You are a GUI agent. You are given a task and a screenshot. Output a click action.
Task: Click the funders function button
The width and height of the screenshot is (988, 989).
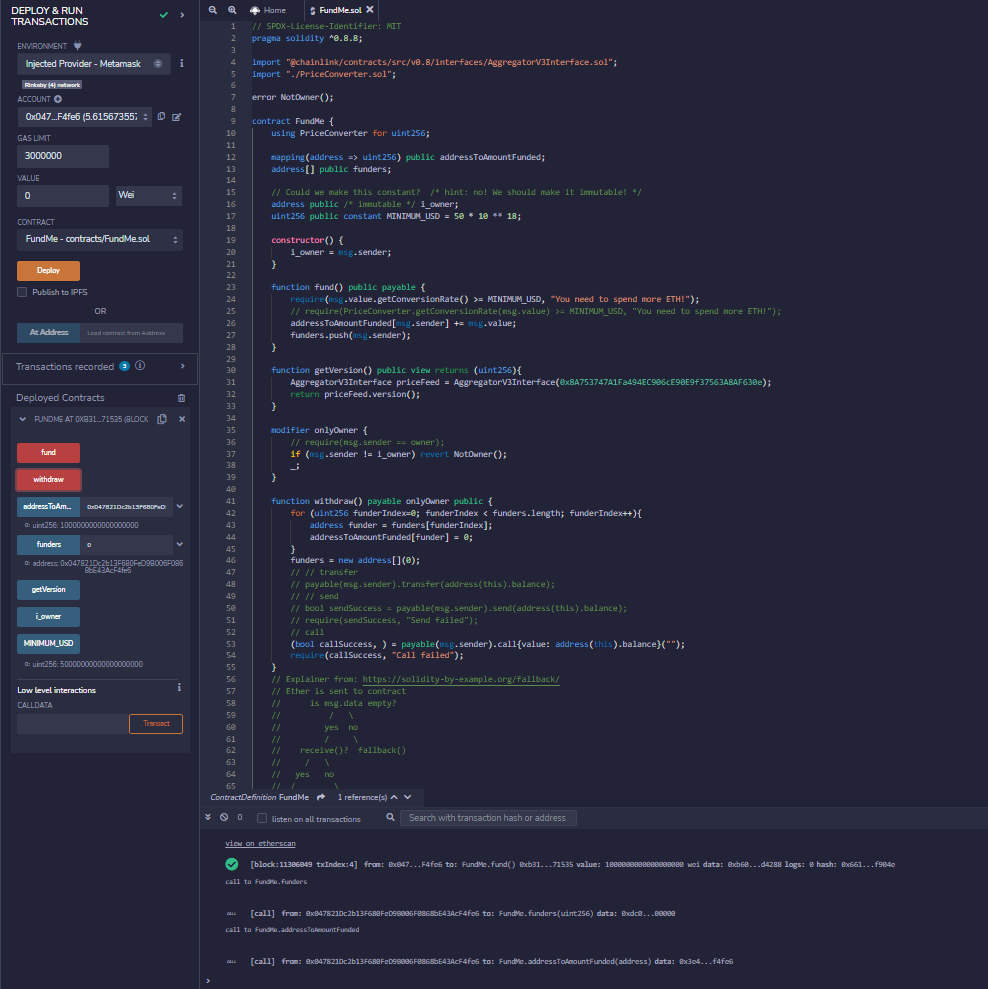pos(49,544)
